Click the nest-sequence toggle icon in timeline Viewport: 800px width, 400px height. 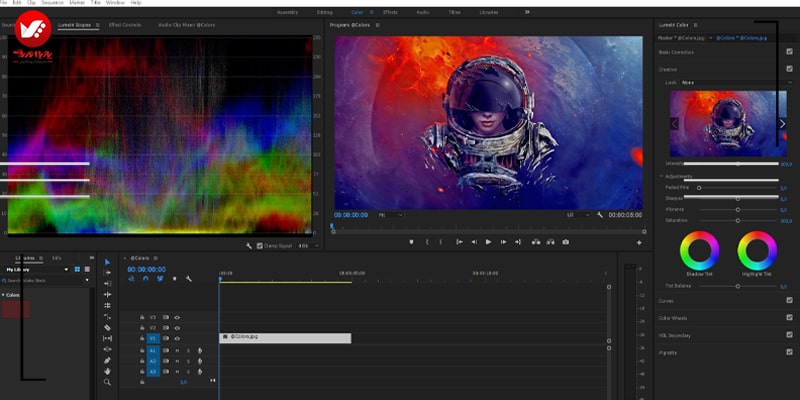(132, 279)
